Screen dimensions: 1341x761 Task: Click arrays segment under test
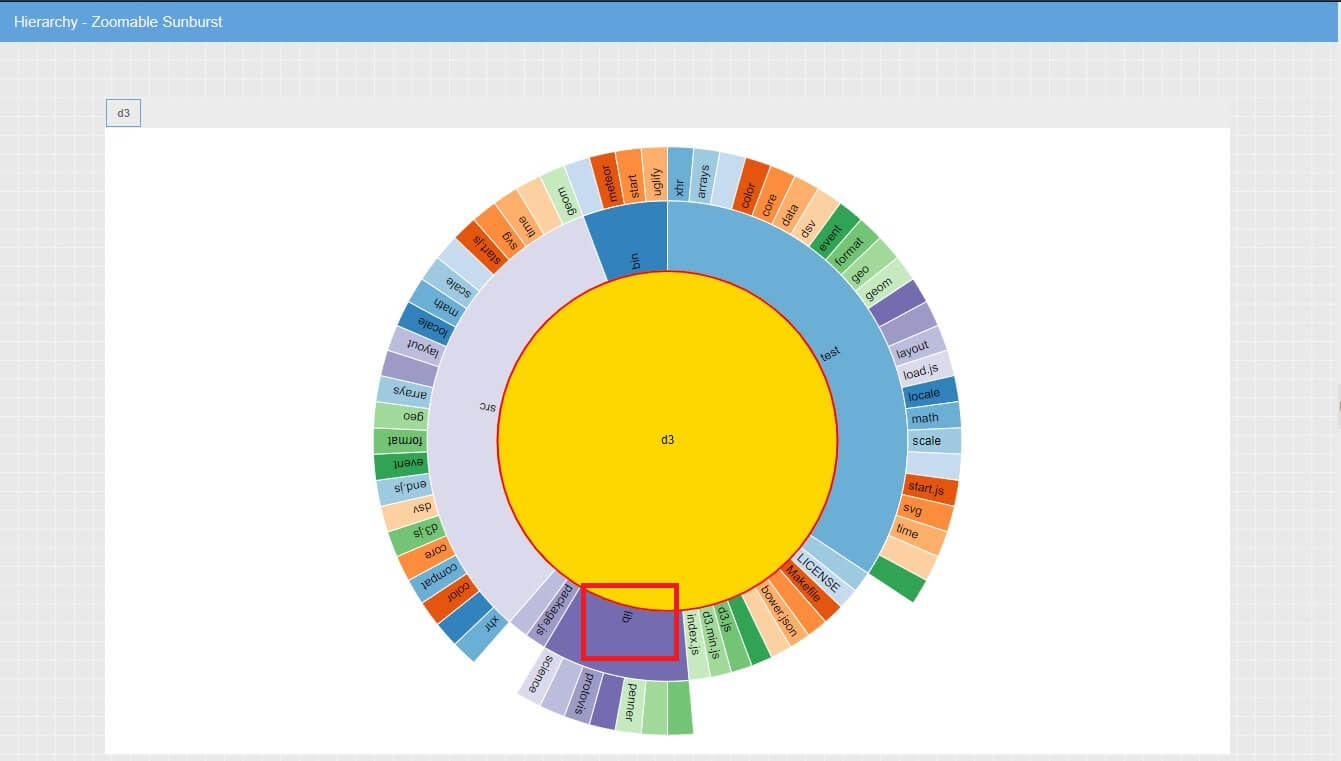coord(704,177)
